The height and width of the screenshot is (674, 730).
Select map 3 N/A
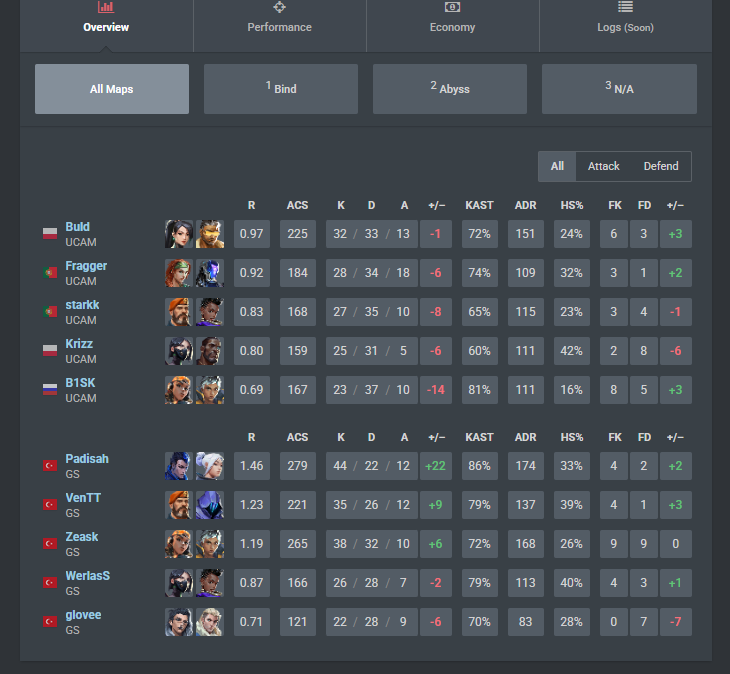pyautogui.click(x=619, y=89)
